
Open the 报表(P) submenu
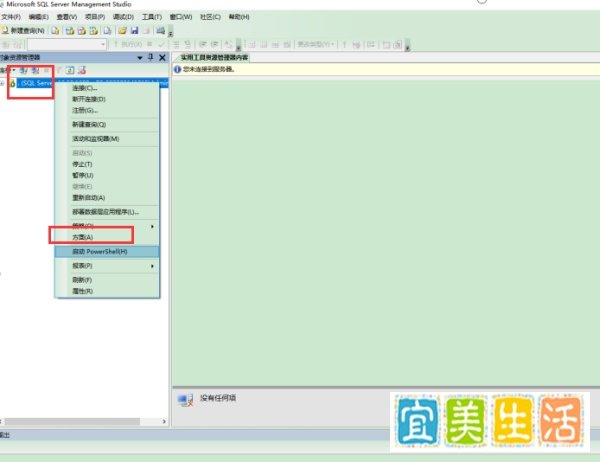pyautogui.click(x=107, y=266)
